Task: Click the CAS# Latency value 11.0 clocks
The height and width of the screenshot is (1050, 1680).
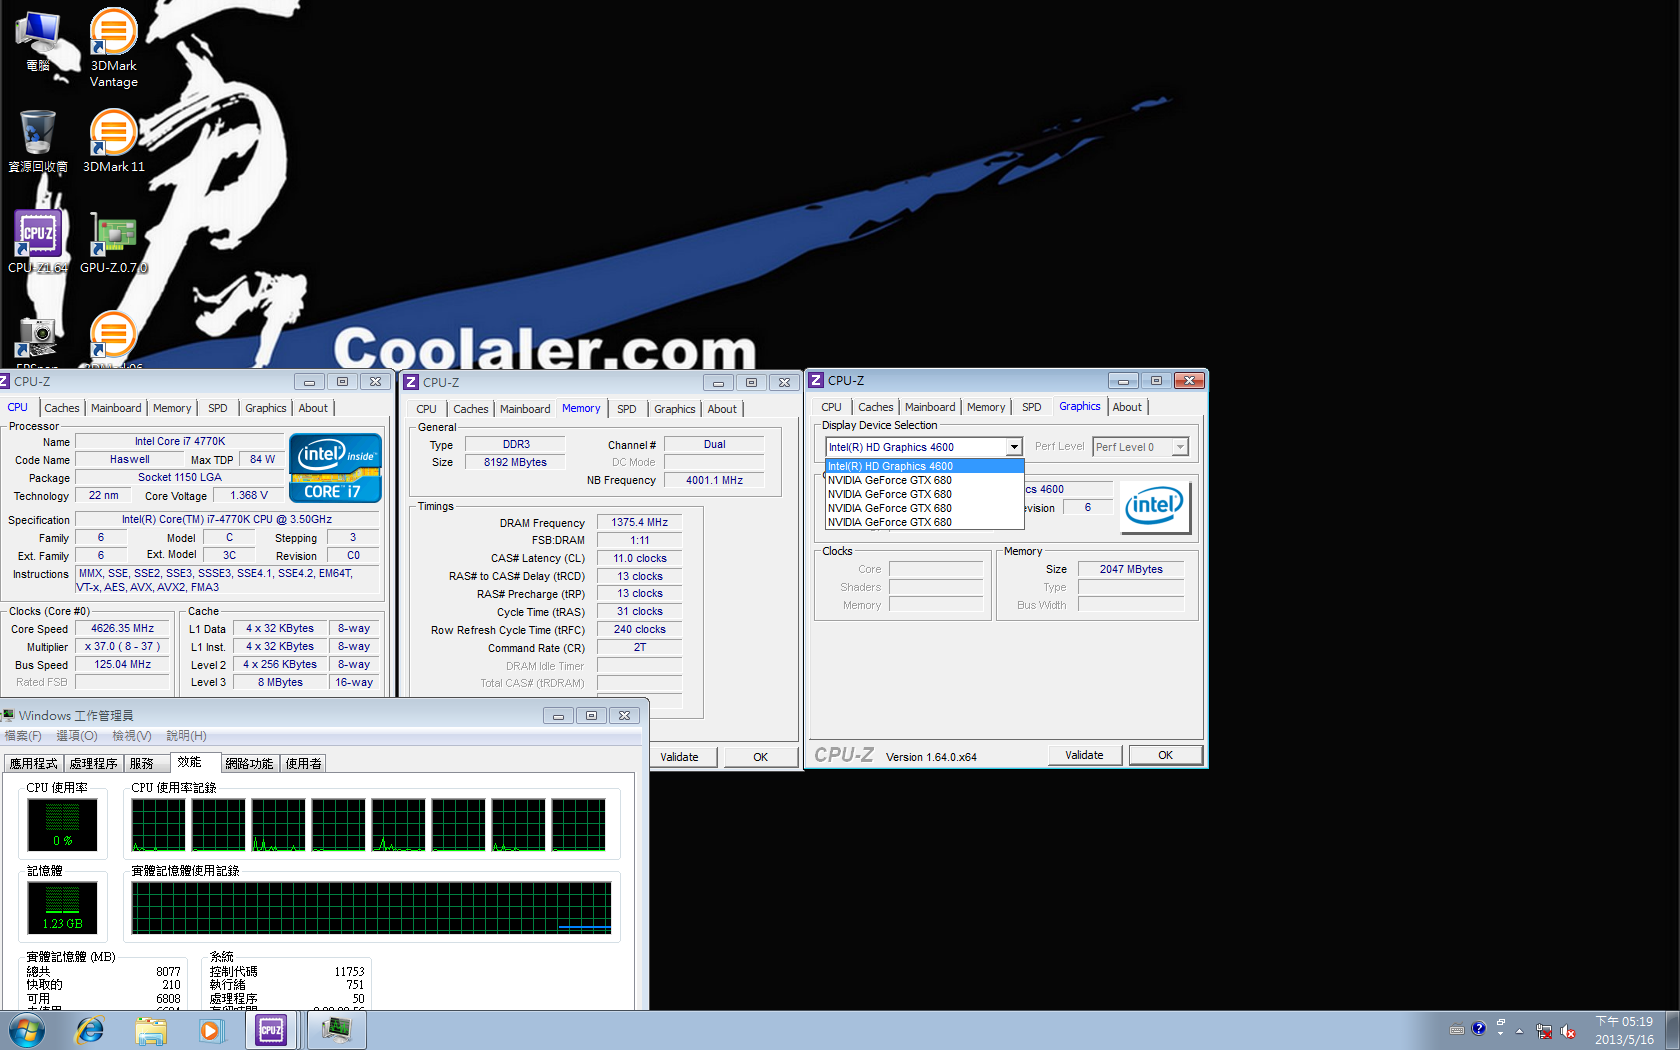Action: click(x=640, y=558)
